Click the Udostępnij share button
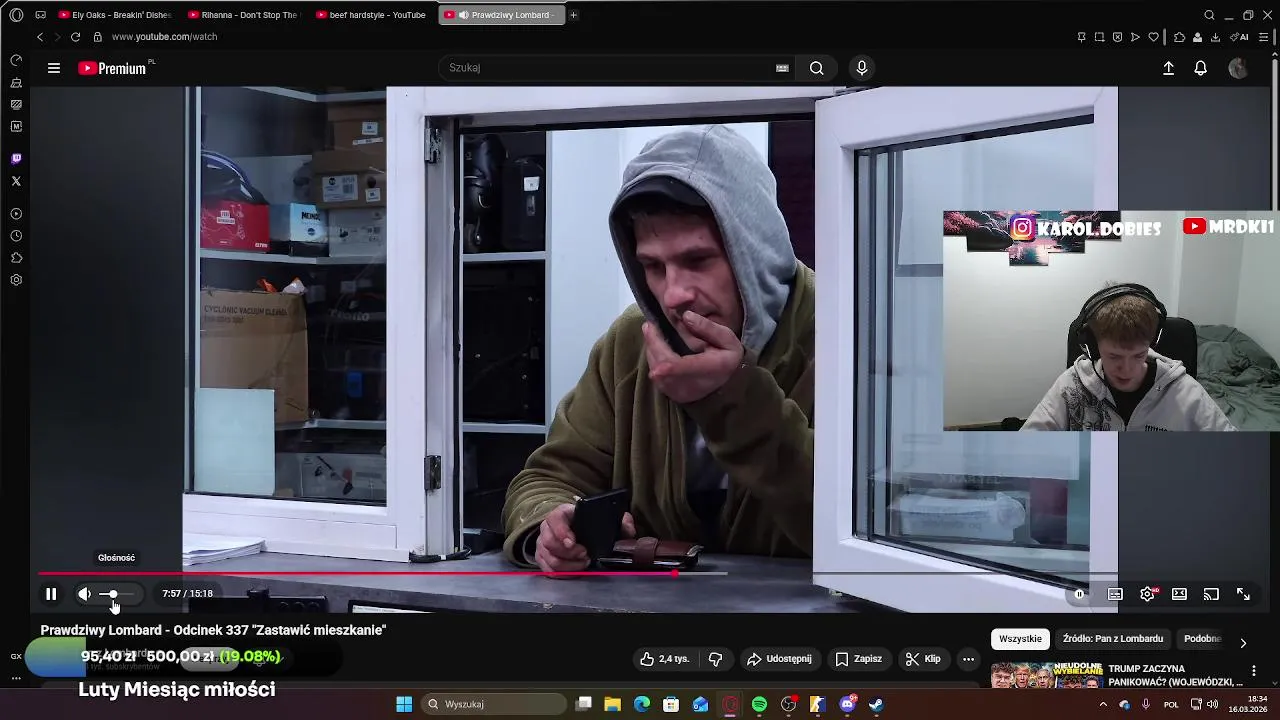Viewport: 1280px width, 720px height. 779,659
